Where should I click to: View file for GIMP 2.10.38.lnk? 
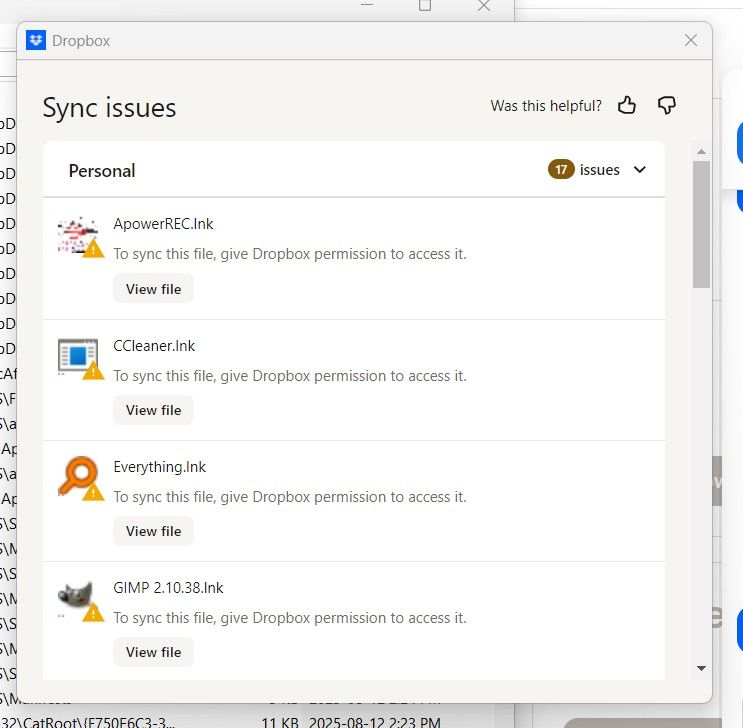point(153,652)
